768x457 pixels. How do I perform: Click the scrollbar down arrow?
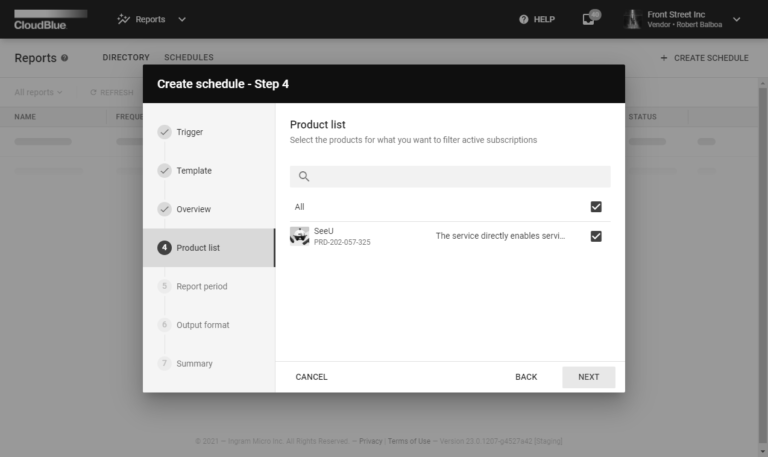762,451
